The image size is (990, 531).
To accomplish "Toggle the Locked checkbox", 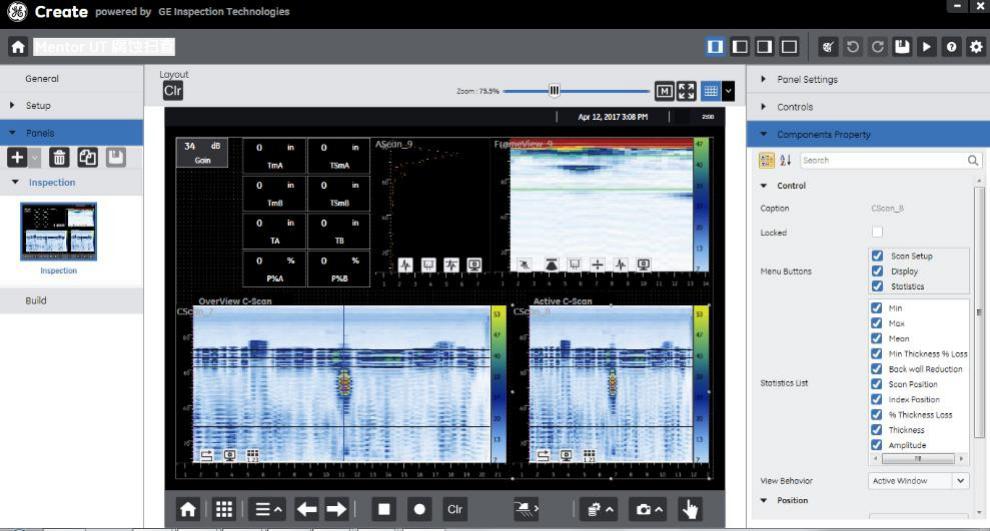I will point(877,232).
